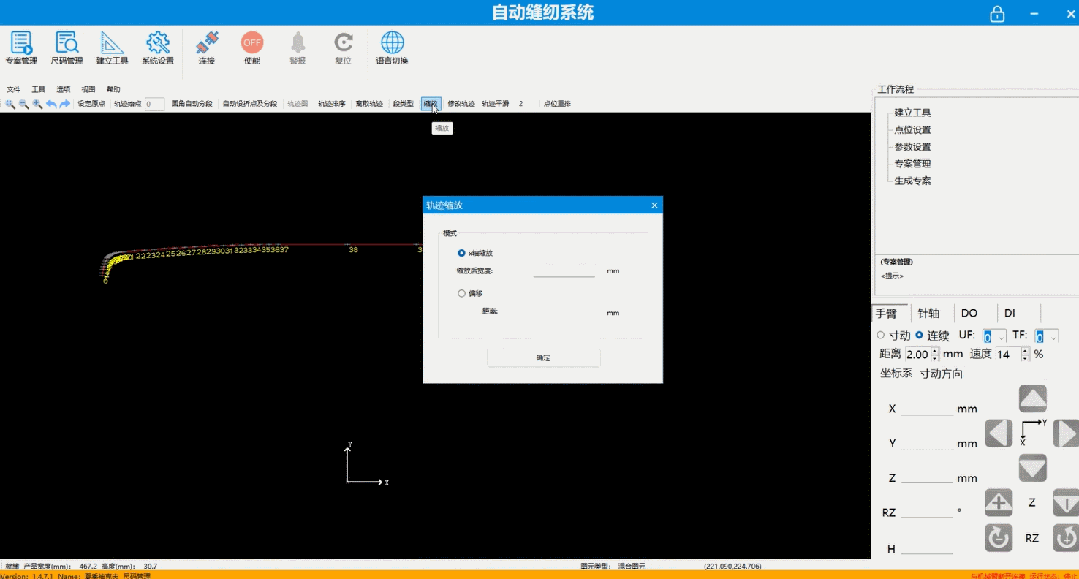
Task: Click the left RZ rotation button
Action: point(998,538)
